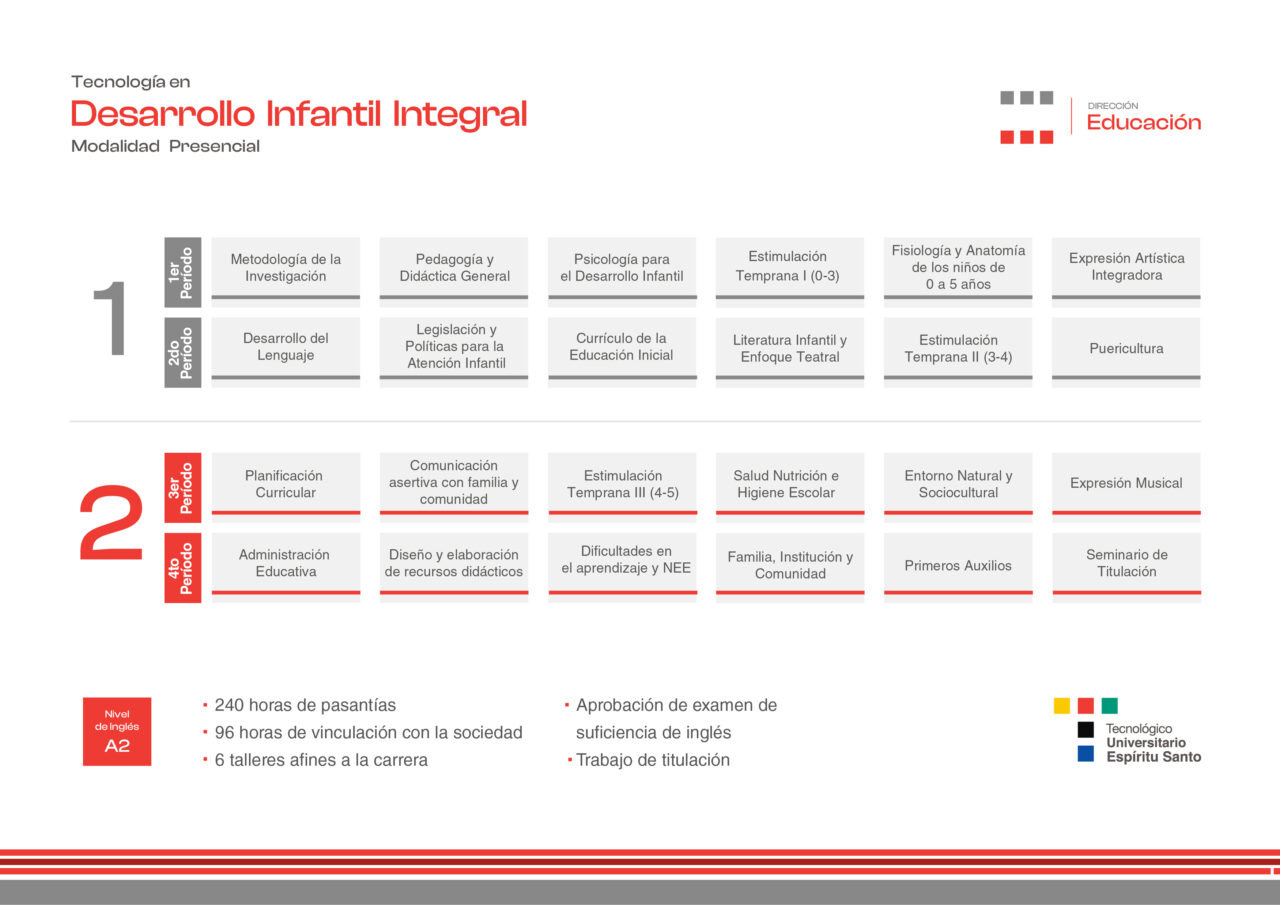1280x905 pixels.
Task: Click the Dirección Educación squares logo
Action: pyautogui.click(x=1026, y=117)
